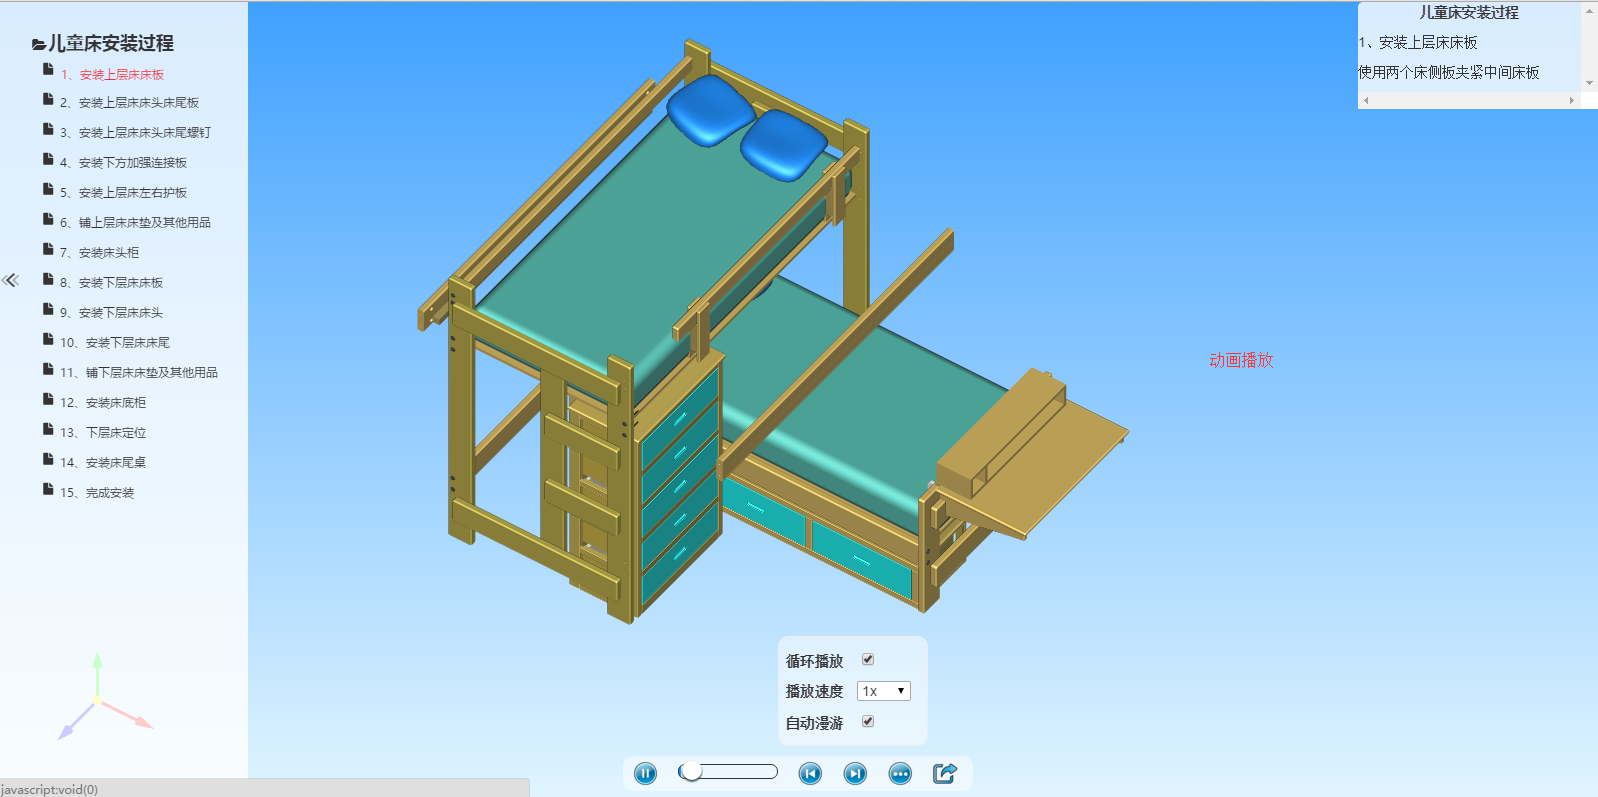
Task: Click the animation progress slider
Action: coord(728,772)
